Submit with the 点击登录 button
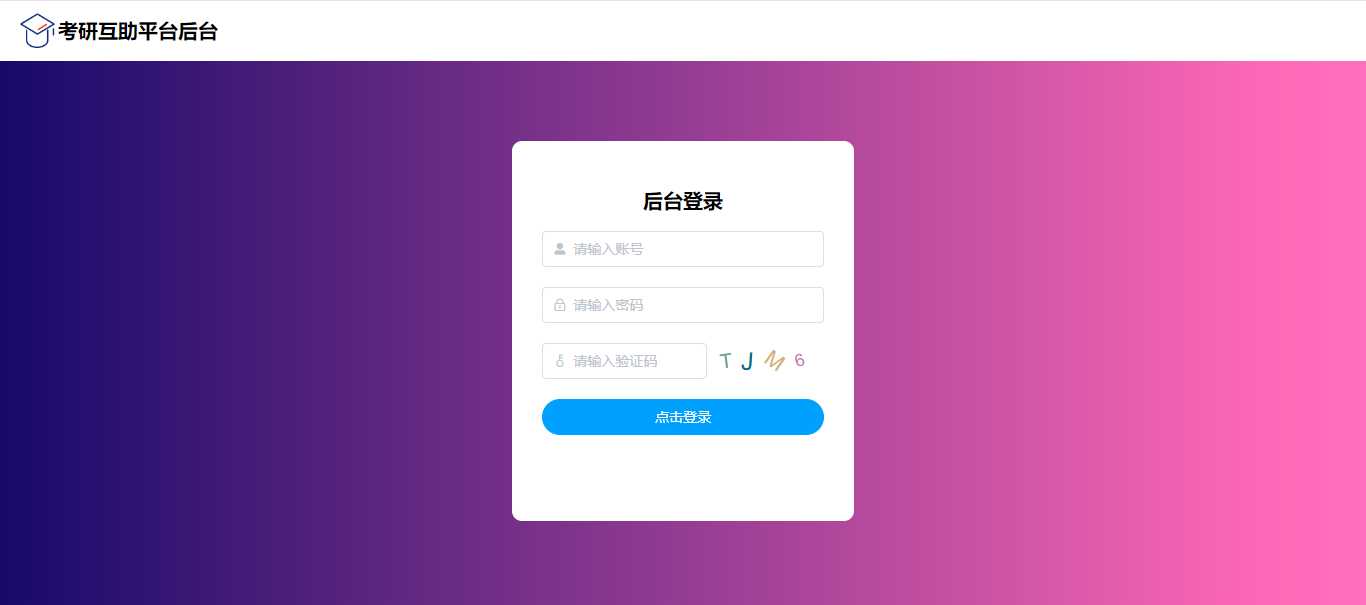Screen dimensions: 1366x605 pos(683,417)
